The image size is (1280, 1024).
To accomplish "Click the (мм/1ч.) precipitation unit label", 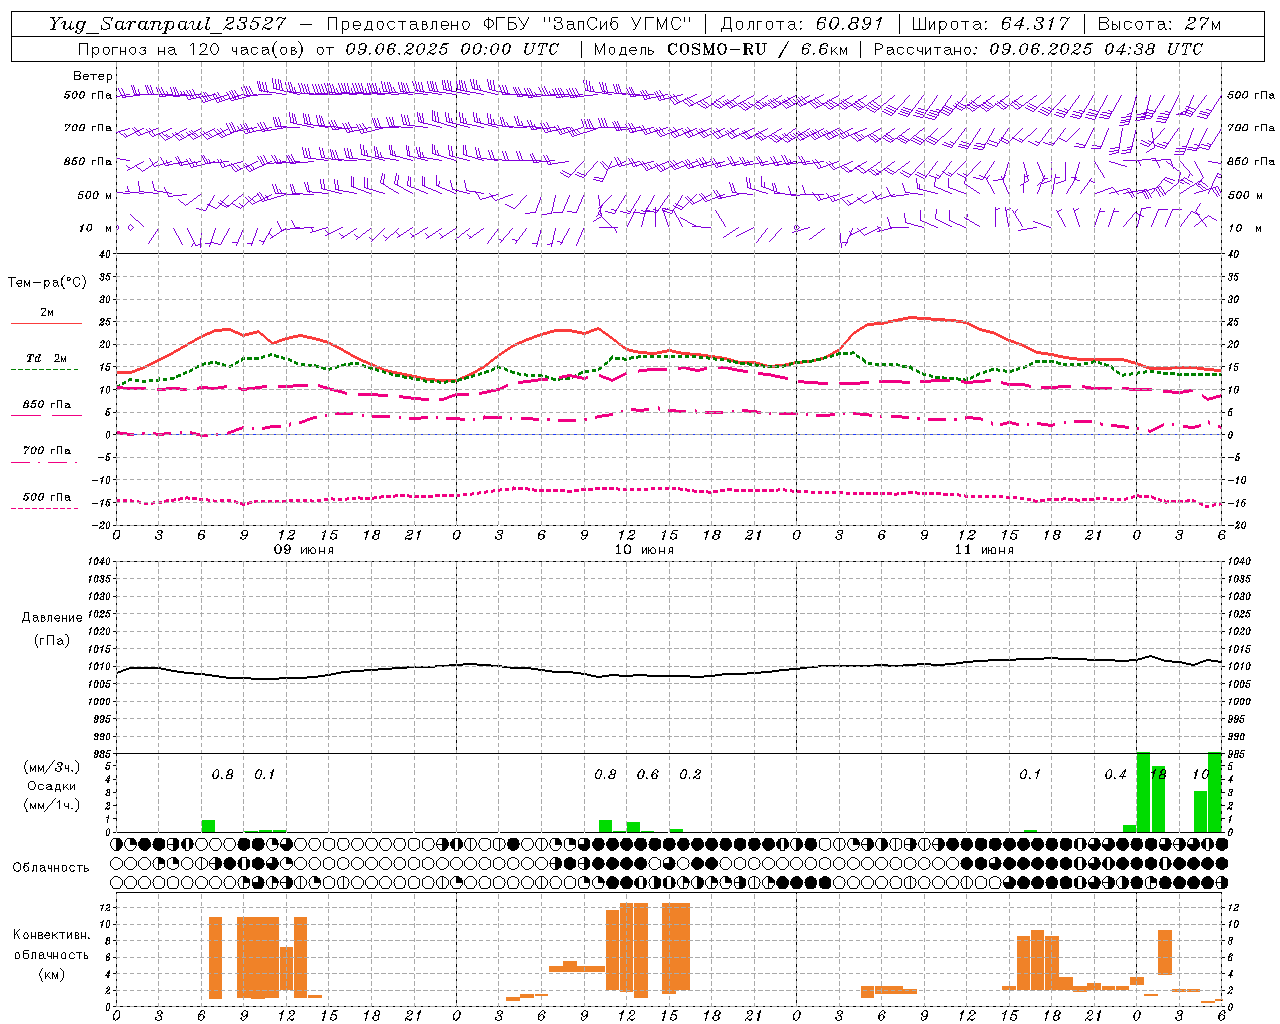I will [x=52, y=805].
